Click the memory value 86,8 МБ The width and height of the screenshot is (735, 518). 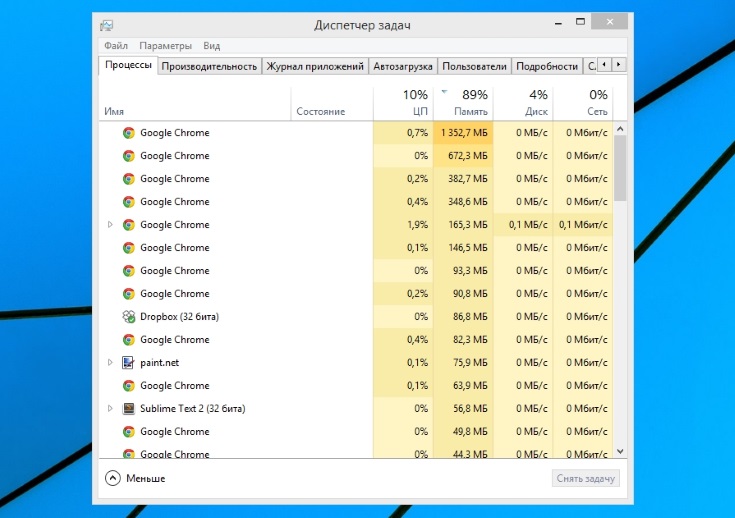[x=470, y=317]
